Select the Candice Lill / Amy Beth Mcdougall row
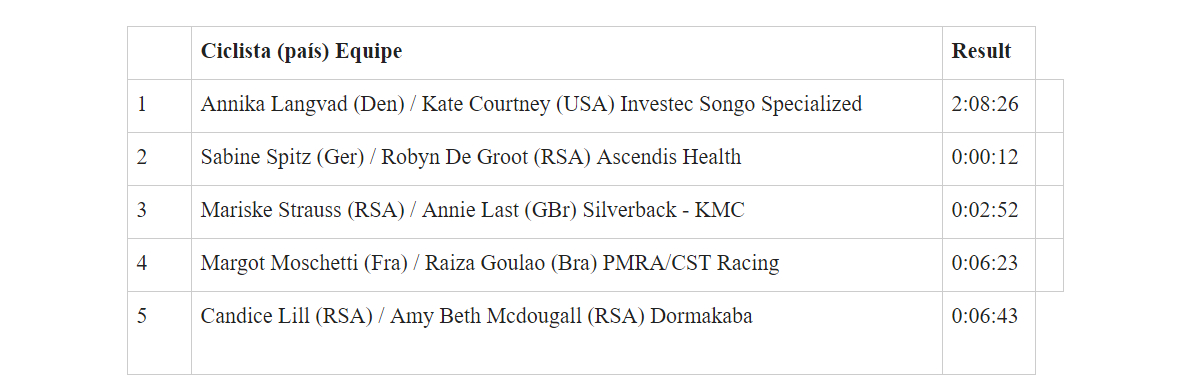 click(581, 333)
